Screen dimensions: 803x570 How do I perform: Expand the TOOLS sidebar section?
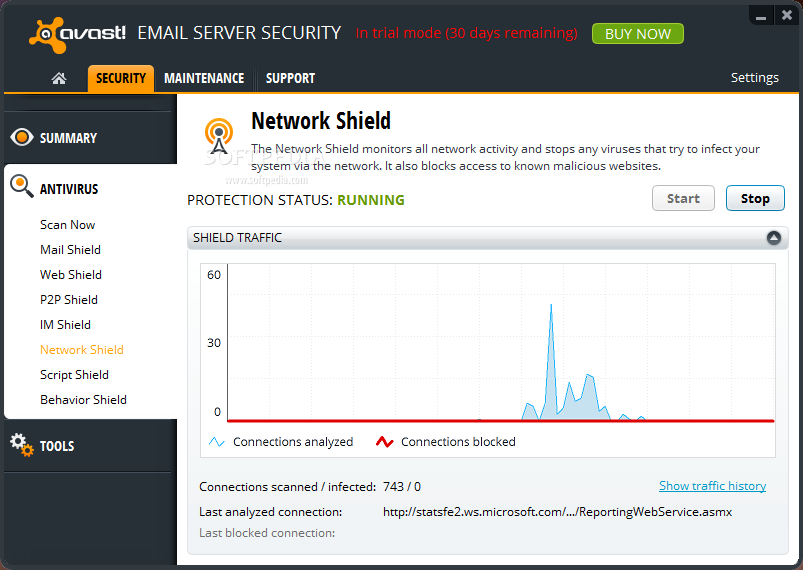pos(57,446)
